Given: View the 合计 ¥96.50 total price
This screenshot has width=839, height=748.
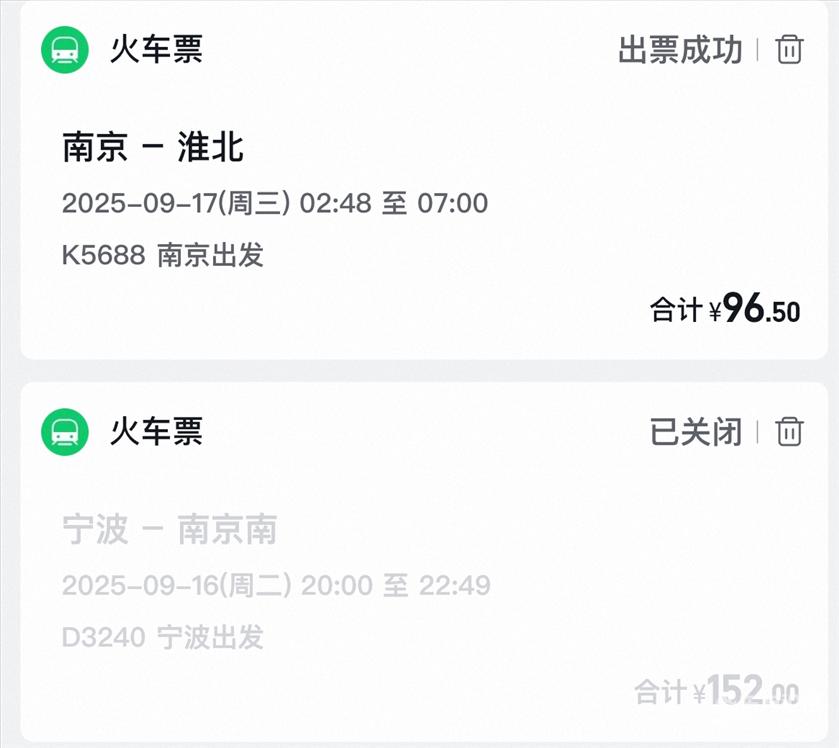Looking at the screenshot, I should [x=725, y=309].
